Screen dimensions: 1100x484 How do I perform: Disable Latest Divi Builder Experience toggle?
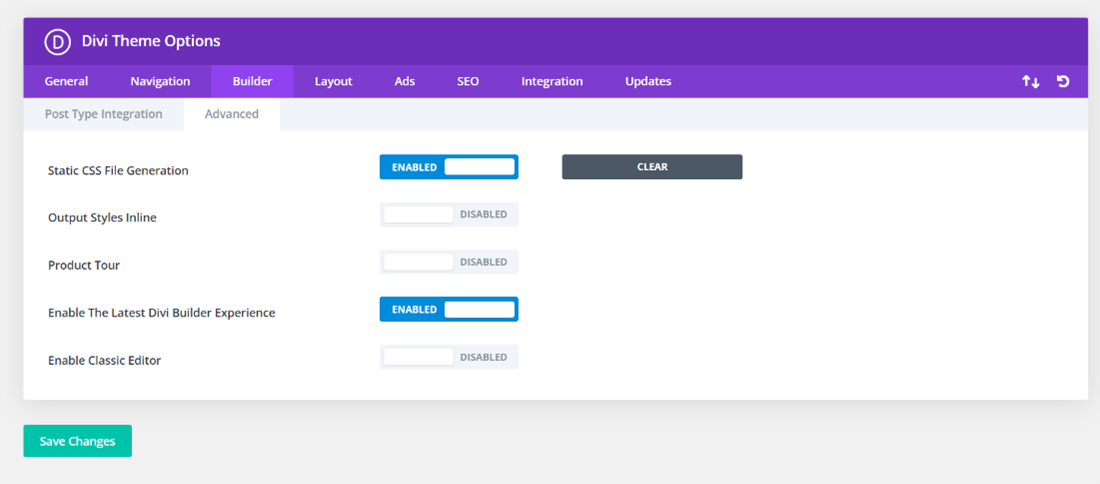[449, 310]
